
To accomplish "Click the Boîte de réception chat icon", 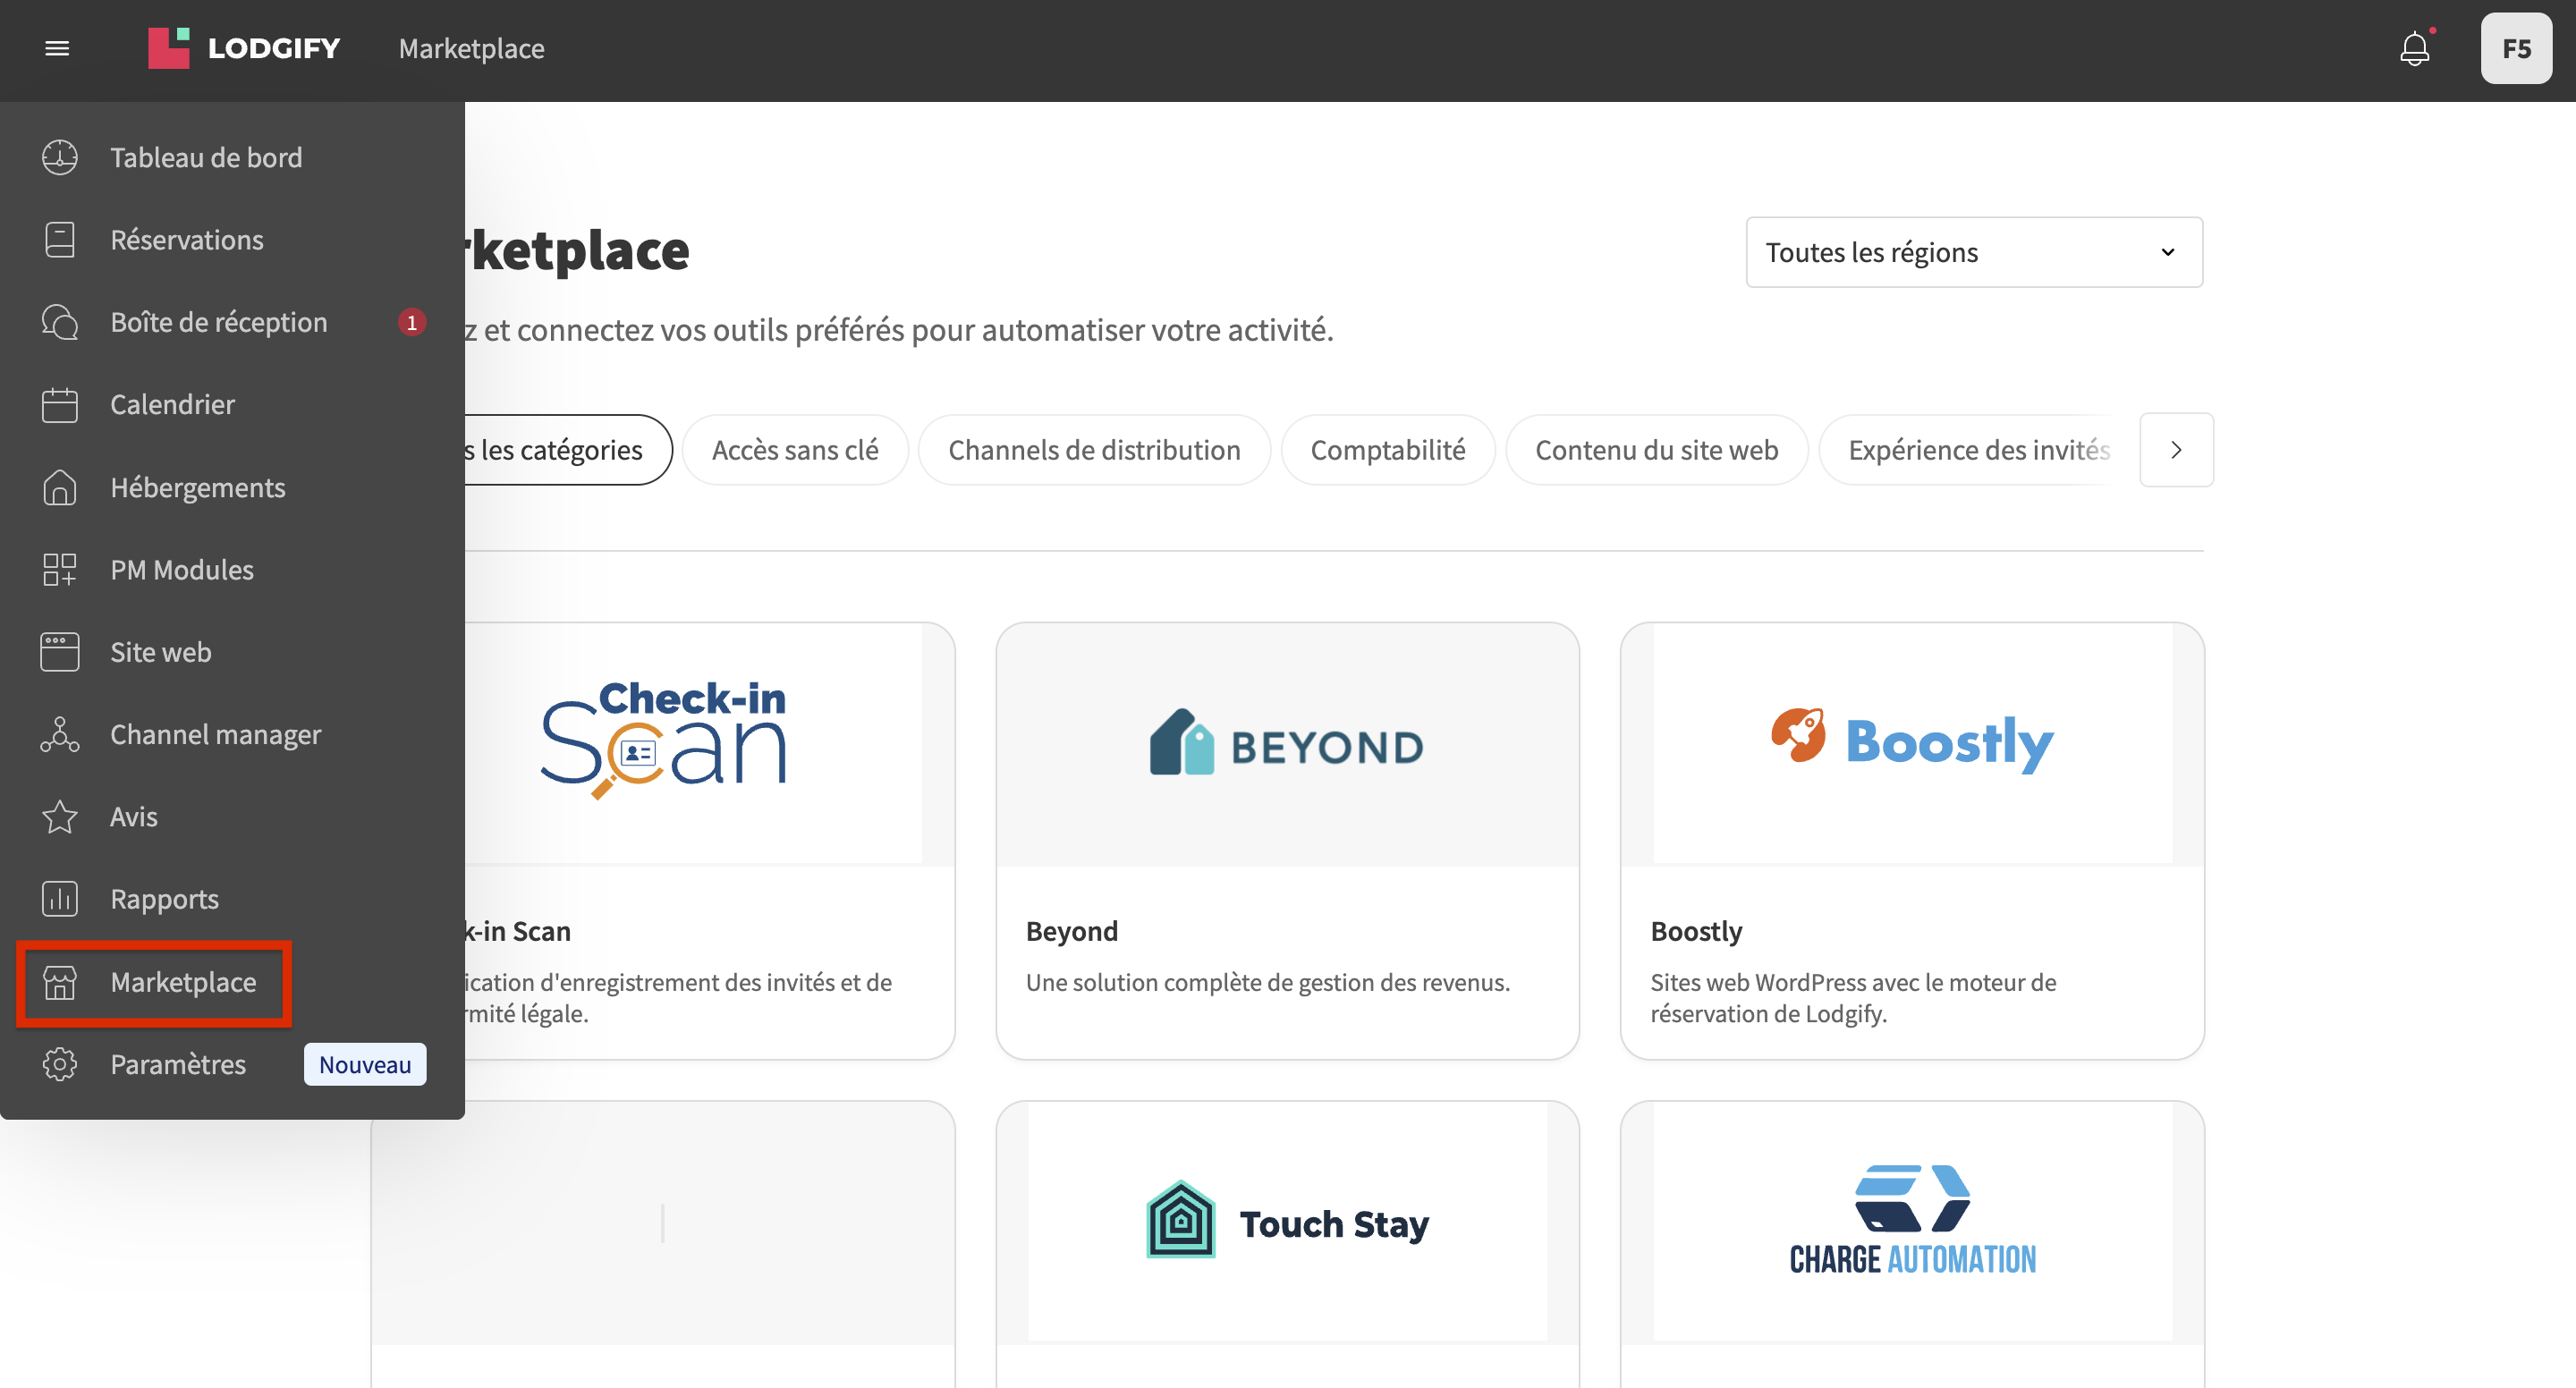I will coord(59,322).
